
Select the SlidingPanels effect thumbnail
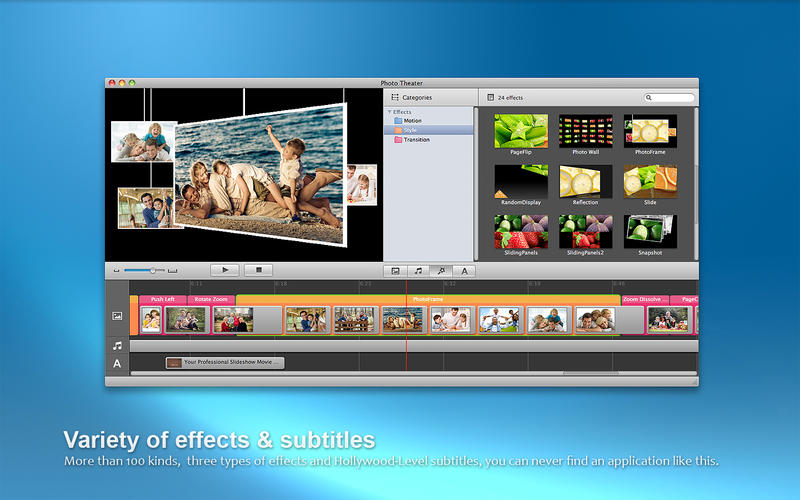[521, 232]
